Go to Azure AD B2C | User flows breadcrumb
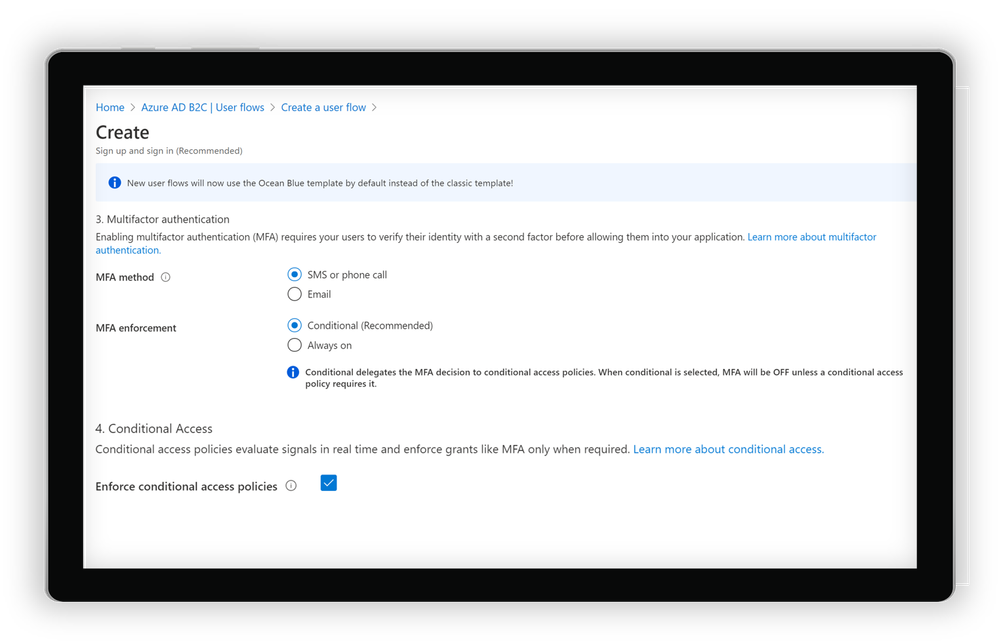 [203, 108]
